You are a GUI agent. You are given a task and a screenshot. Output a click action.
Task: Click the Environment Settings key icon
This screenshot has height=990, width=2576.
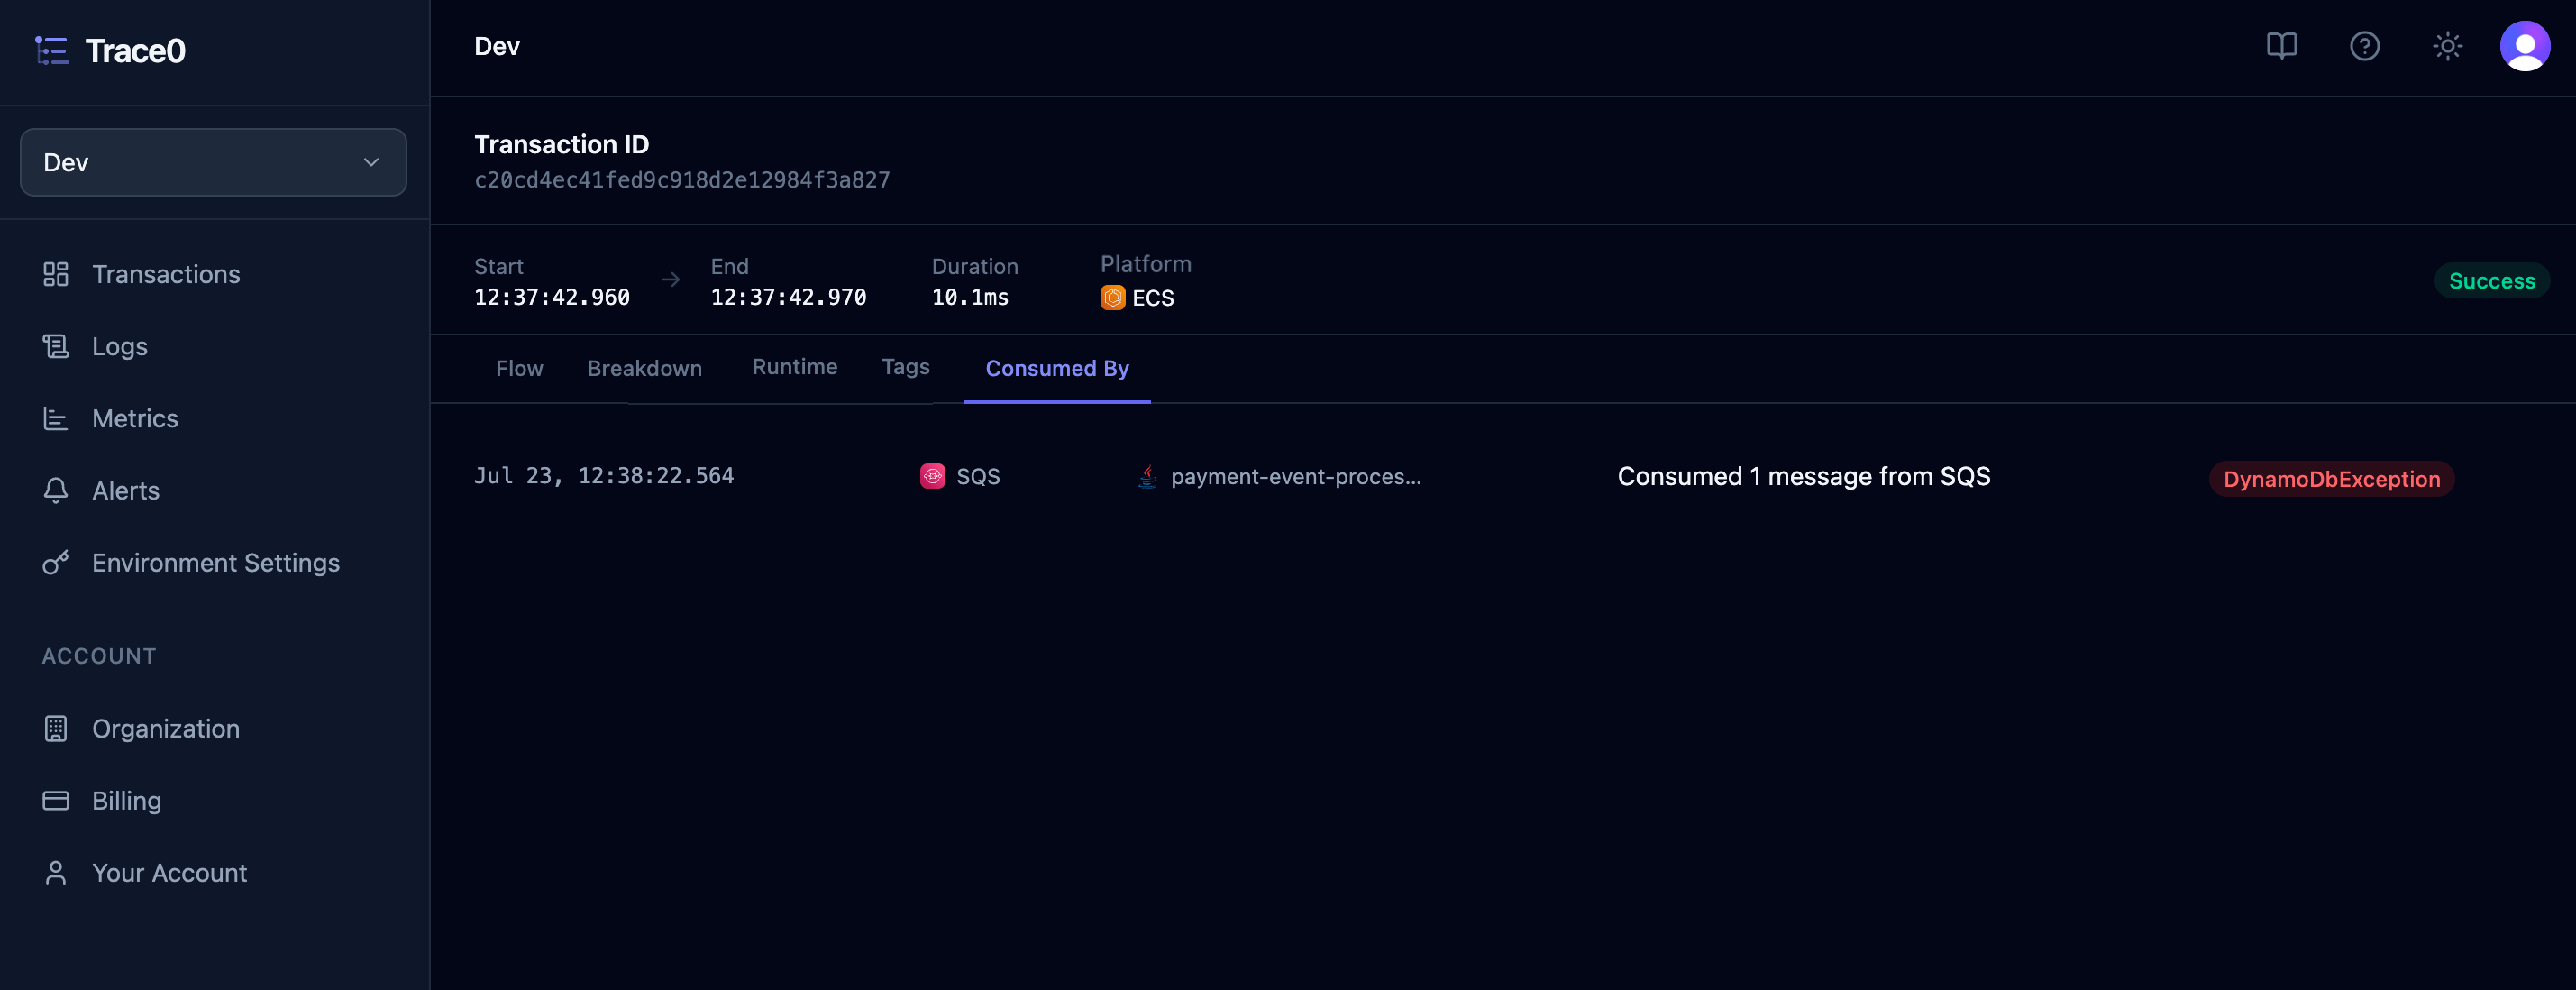[x=56, y=562]
